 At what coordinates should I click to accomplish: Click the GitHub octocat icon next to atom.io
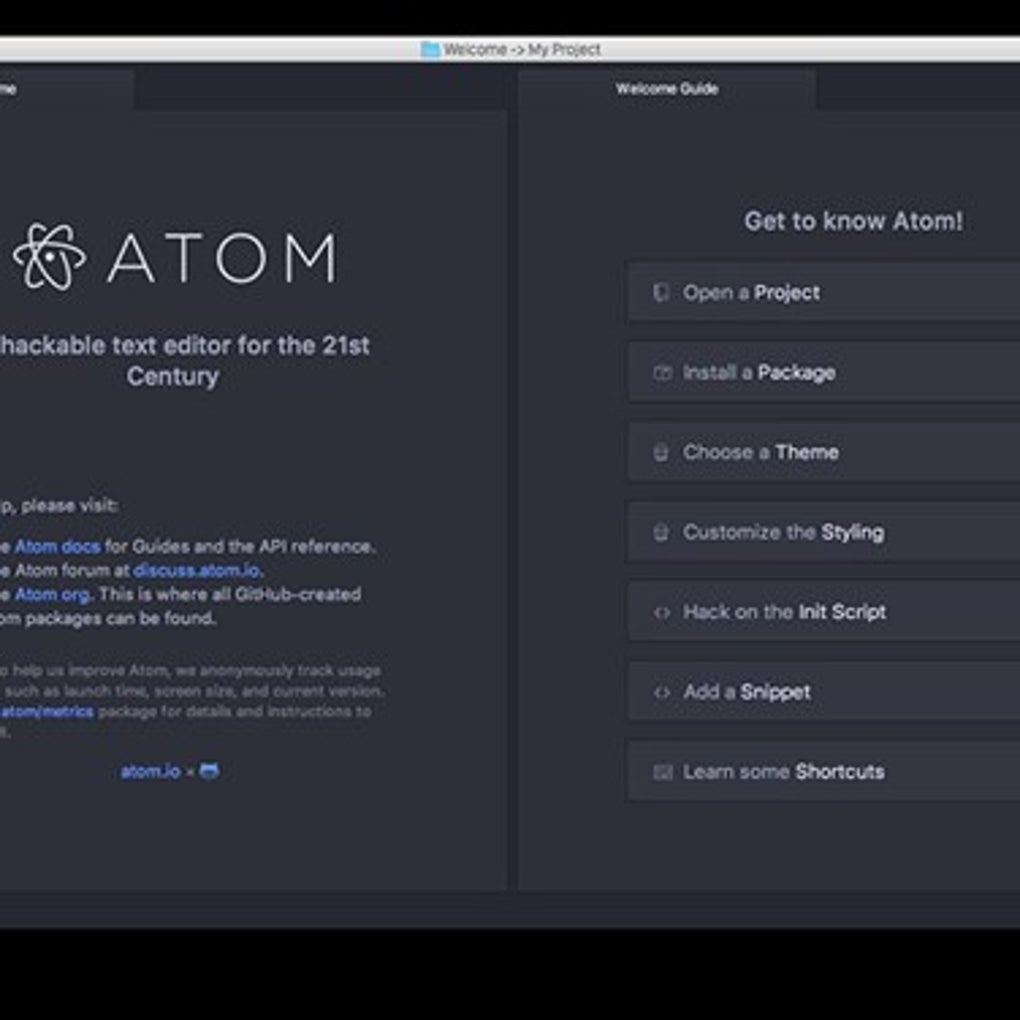[x=209, y=772]
